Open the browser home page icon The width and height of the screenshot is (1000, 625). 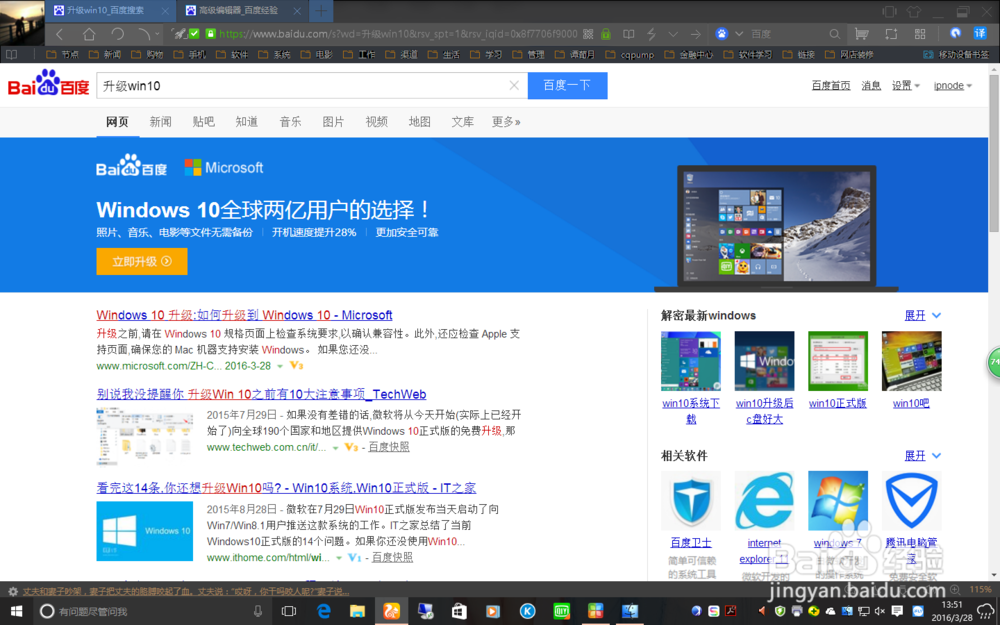[x=89, y=34]
